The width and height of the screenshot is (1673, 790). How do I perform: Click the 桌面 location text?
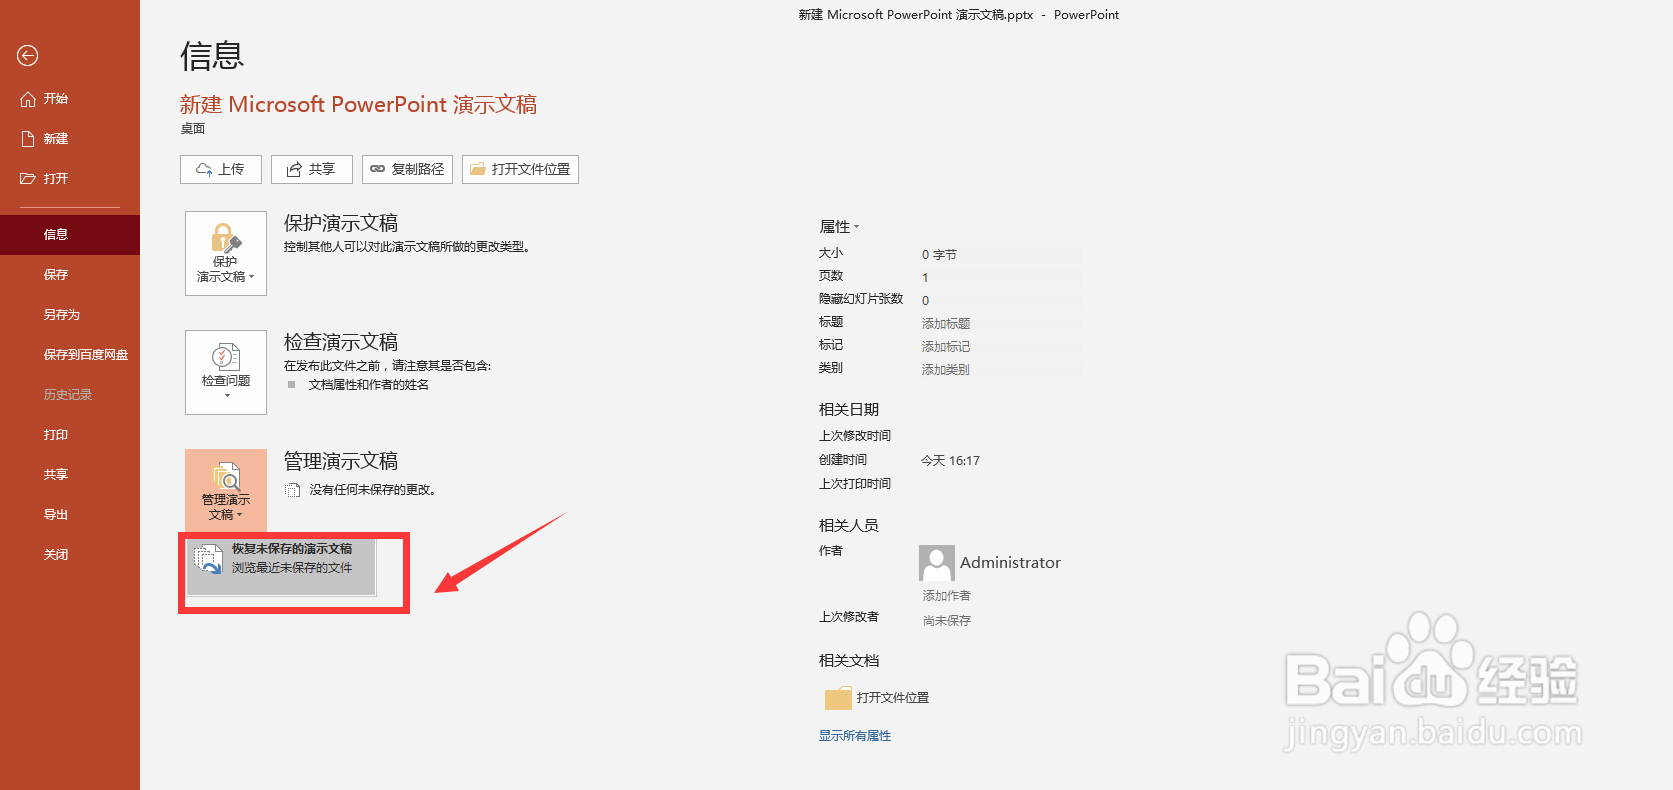point(193,129)
